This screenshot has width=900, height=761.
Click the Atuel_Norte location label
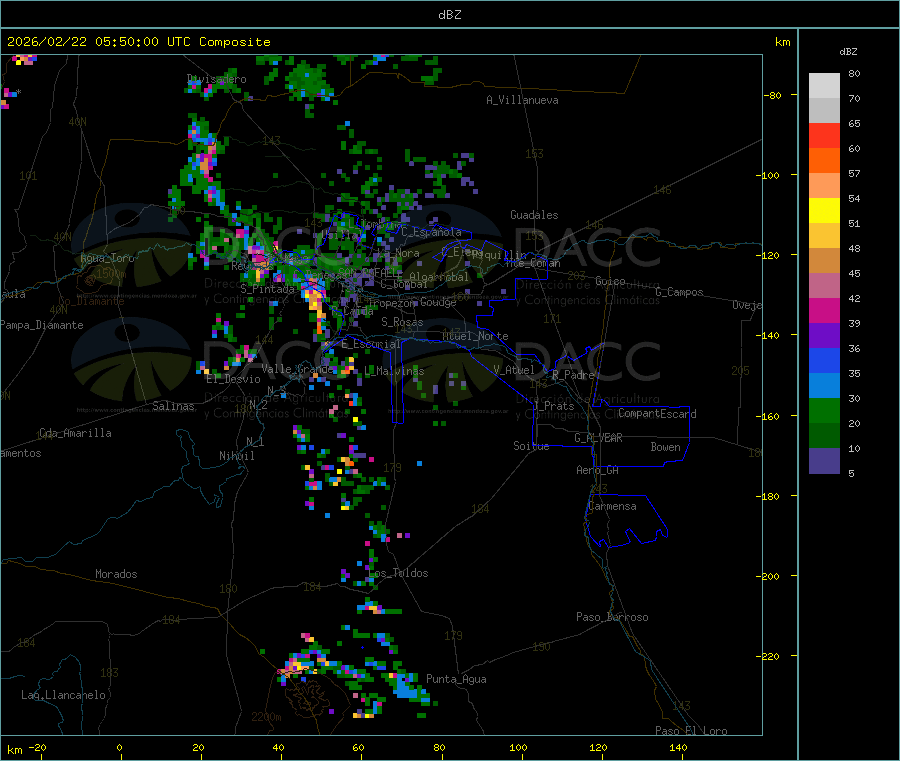click(x=475, y=336)
